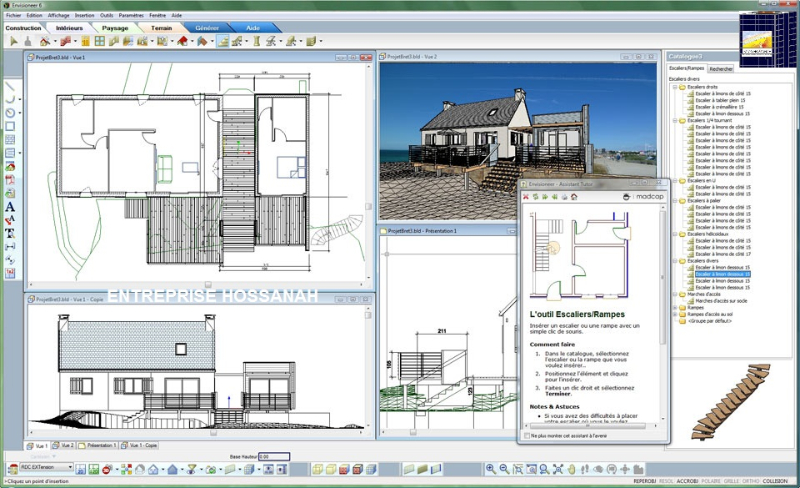Screen dimensions: 800x488
Task: Open the Rechercher tab in catalogue
Action: [x=721, y=68]
